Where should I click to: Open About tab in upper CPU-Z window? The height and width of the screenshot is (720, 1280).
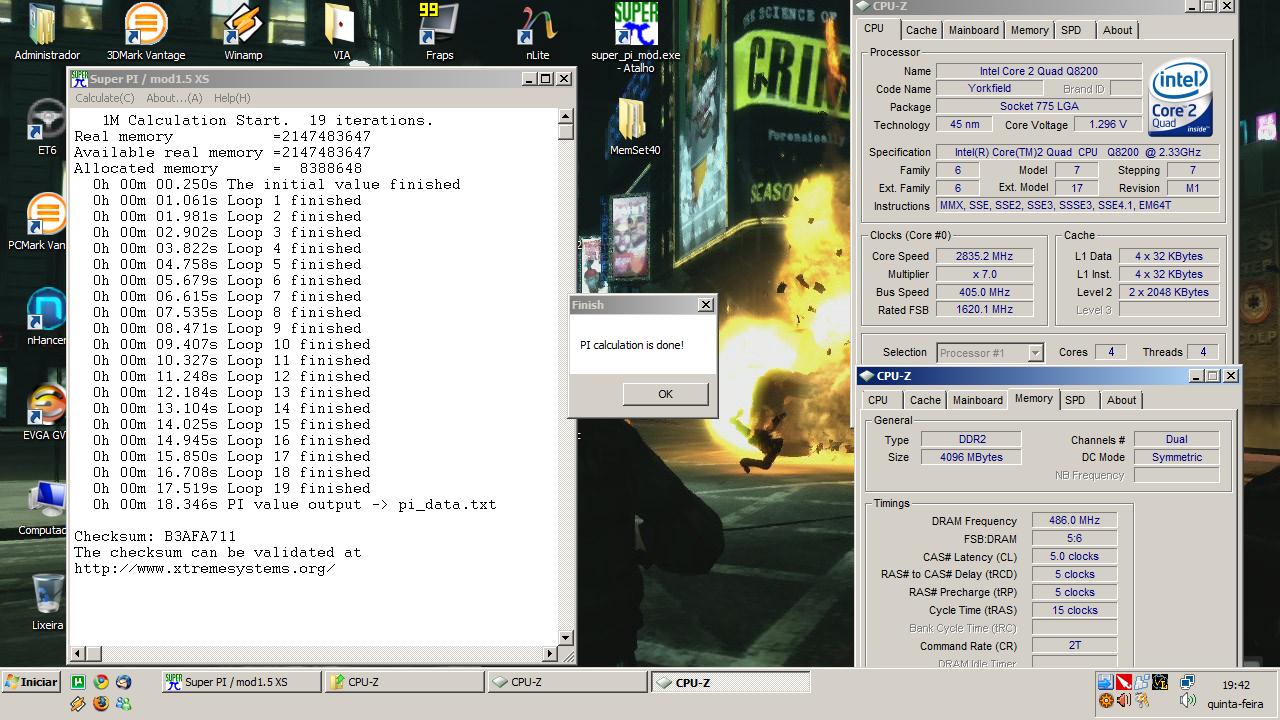tap(1117, 30)
